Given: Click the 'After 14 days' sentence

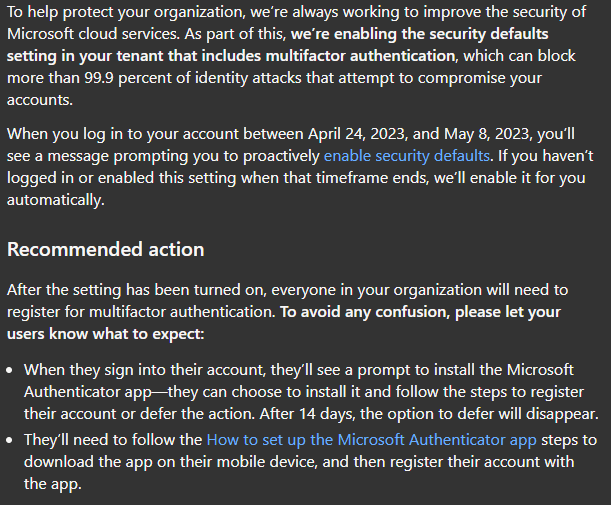Looking at the screenshot, I should coord(429,414).
